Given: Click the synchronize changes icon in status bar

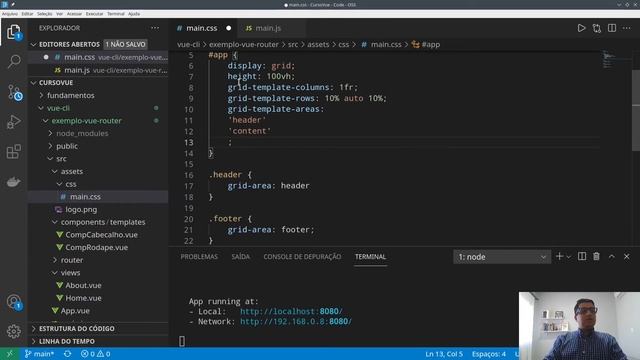Looking at the screenshot, I should coord(68,354).
